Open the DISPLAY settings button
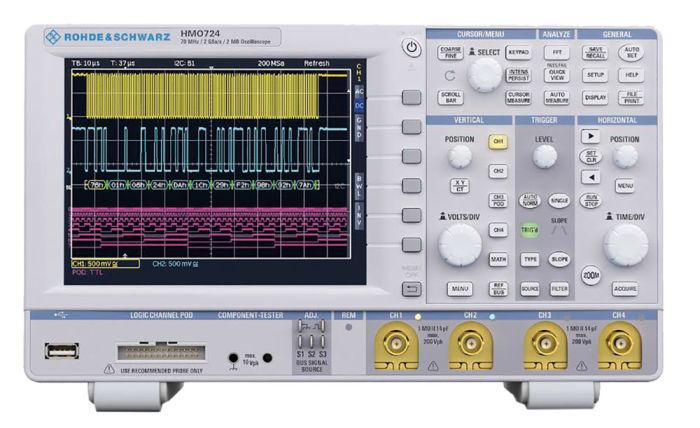Screen dimensions: 700x428 [595, 97]
